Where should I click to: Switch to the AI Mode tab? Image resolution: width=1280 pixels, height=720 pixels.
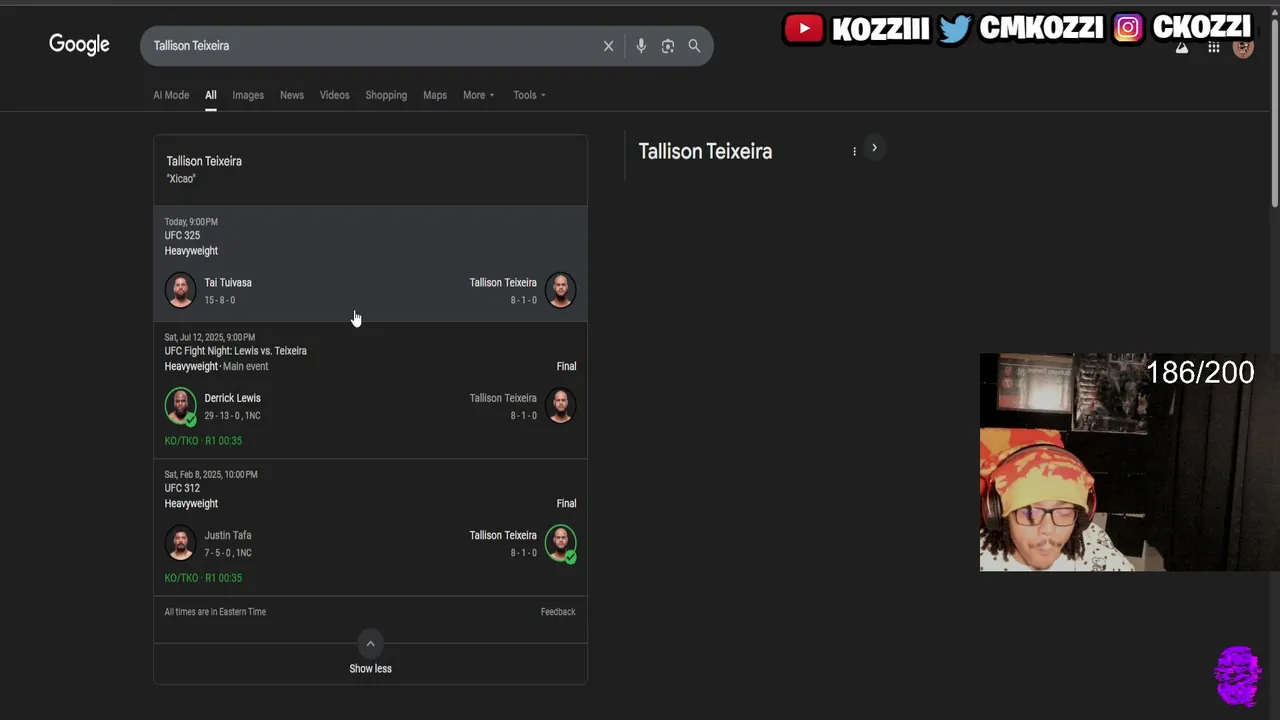pos(171,95)
